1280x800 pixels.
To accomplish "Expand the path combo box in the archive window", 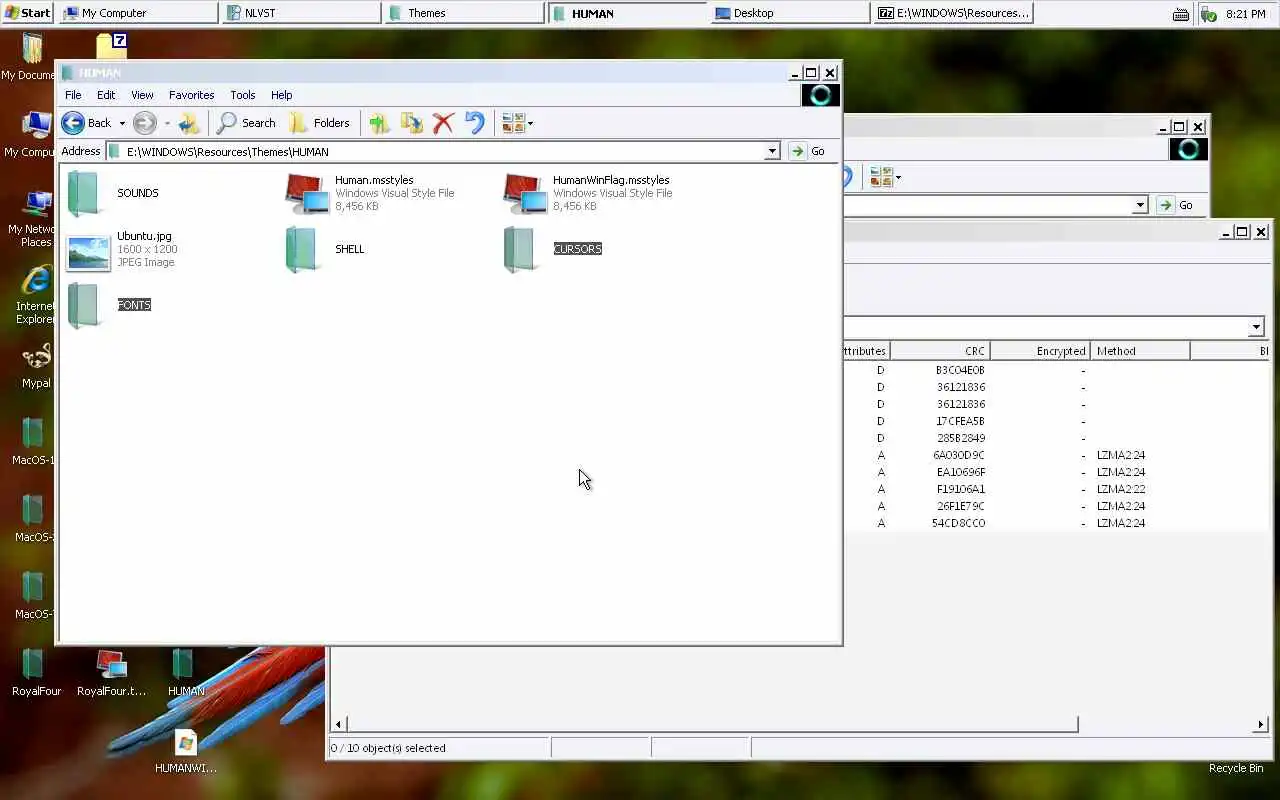I will (1256, 327).
